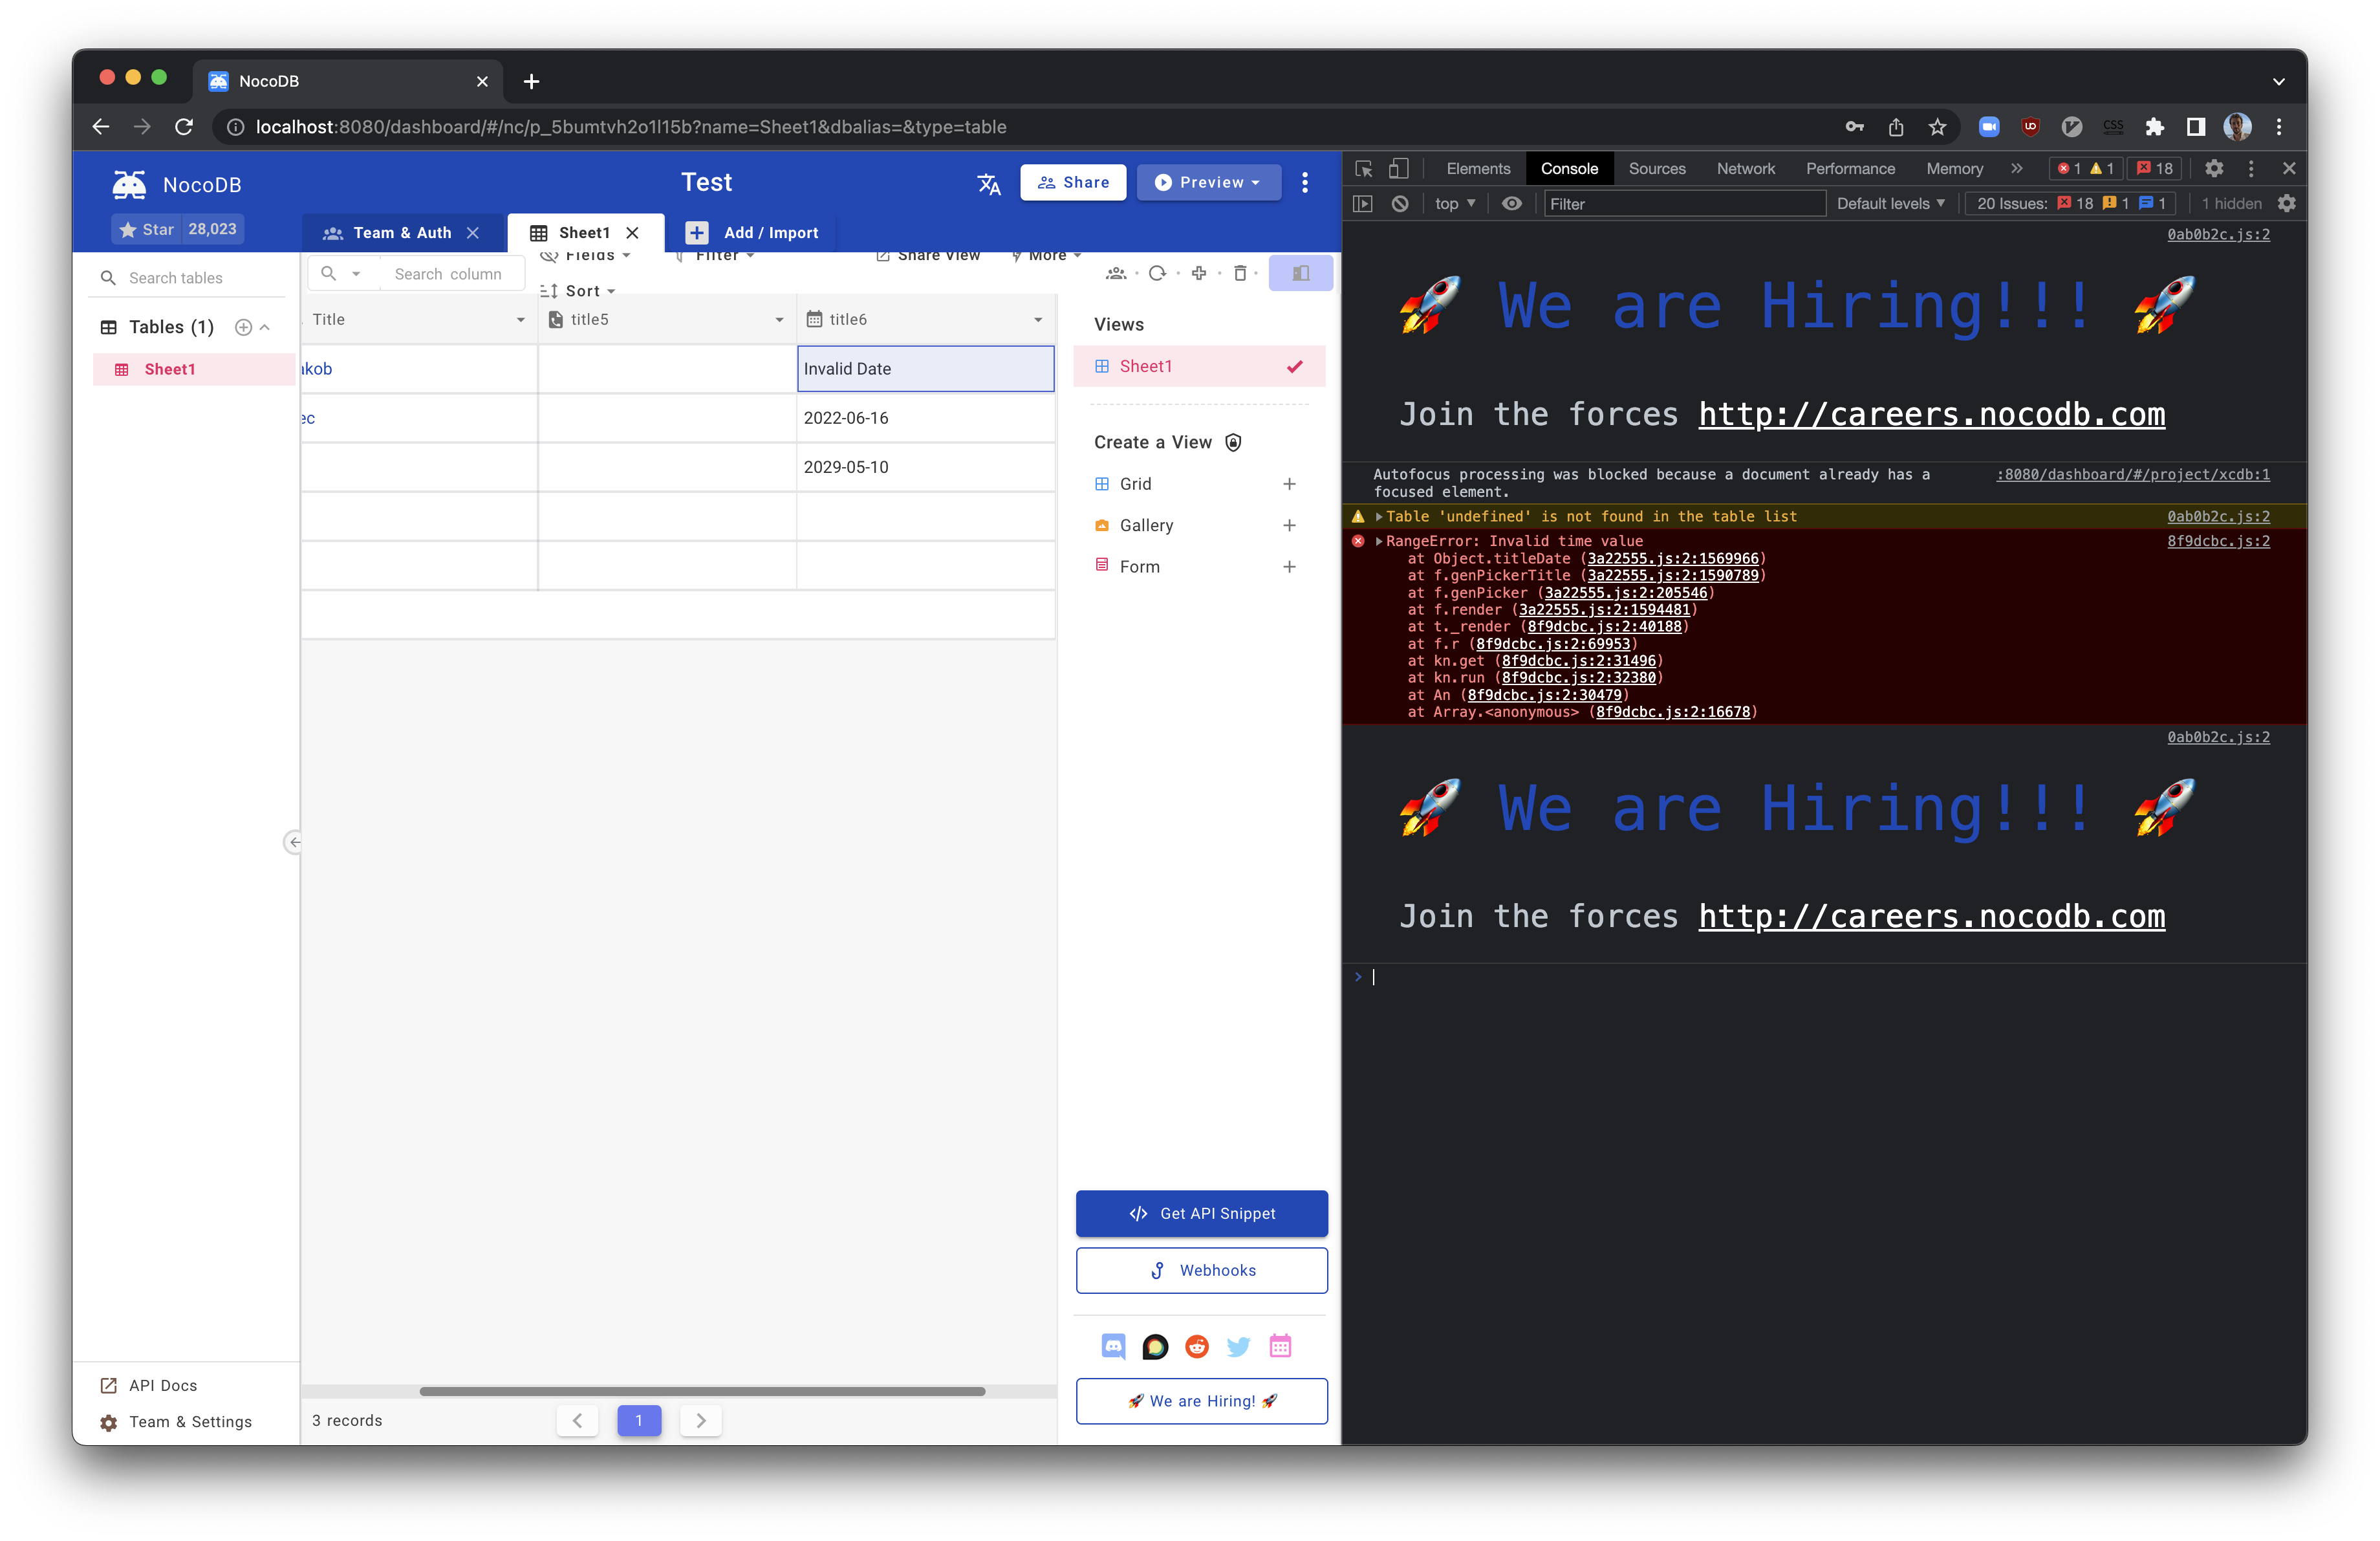
Task: Open the Default levels dropdown
Action: (x=1890, y=204)
